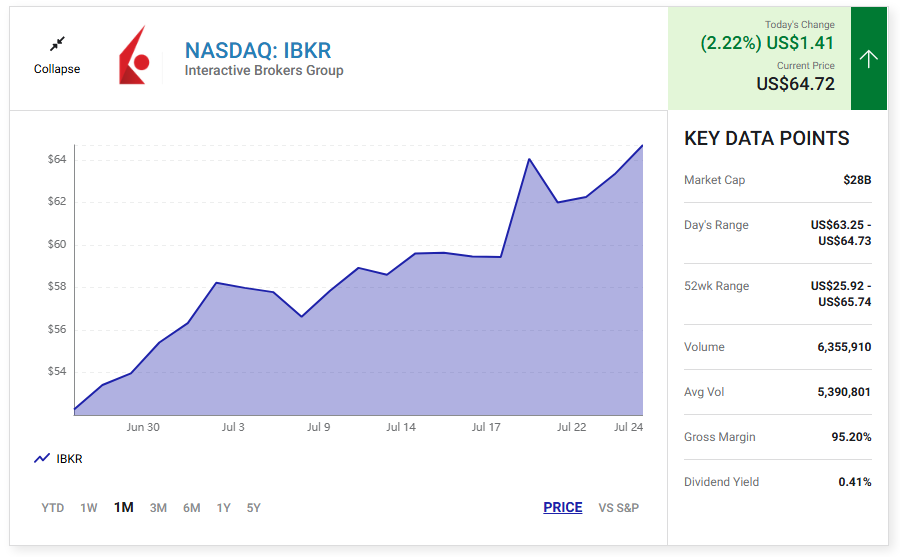
Task: Switch chart to VS S&P comparison
Action: tap(618, 508)
